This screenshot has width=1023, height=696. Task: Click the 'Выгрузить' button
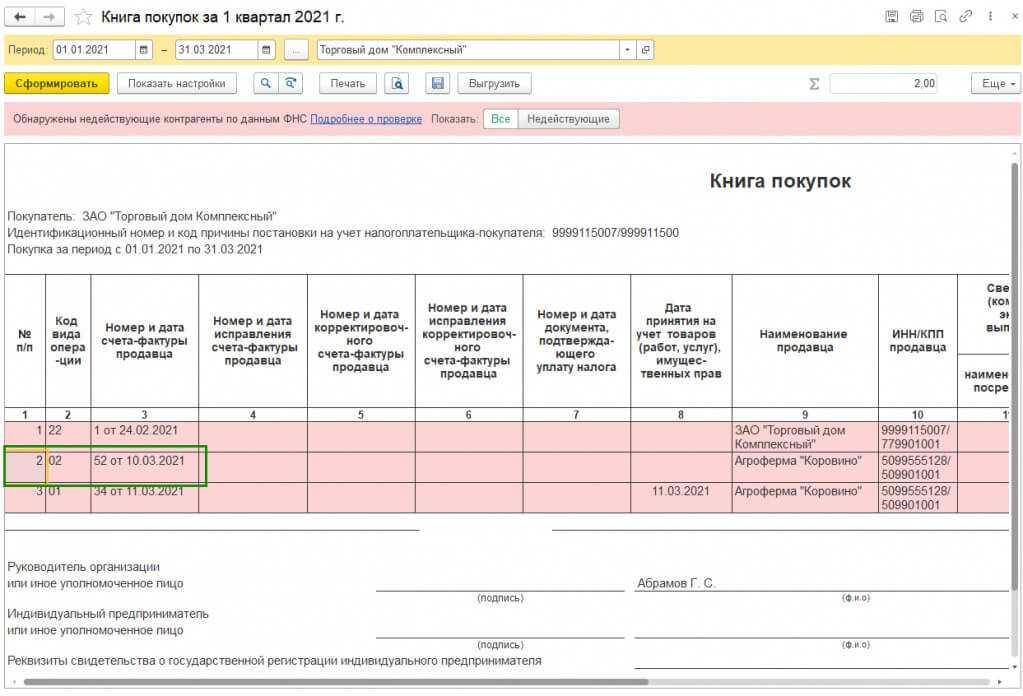click(494, 84)
